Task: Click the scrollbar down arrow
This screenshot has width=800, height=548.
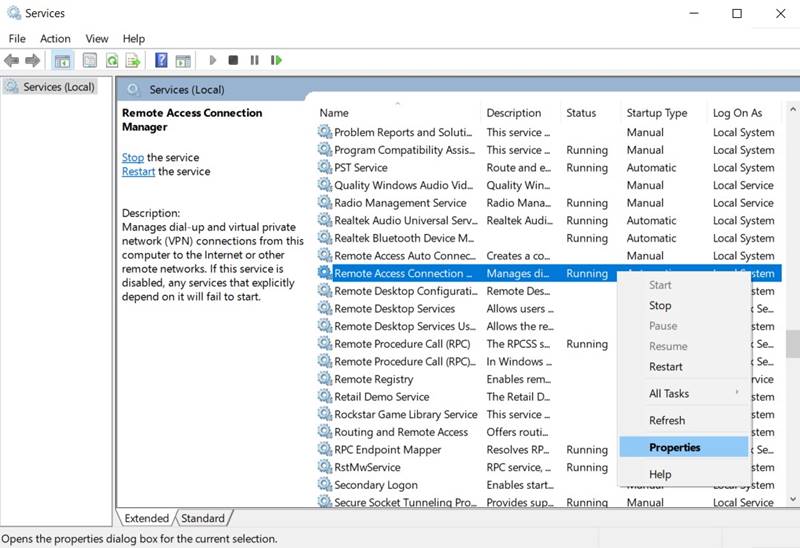Action: (792, 500)
